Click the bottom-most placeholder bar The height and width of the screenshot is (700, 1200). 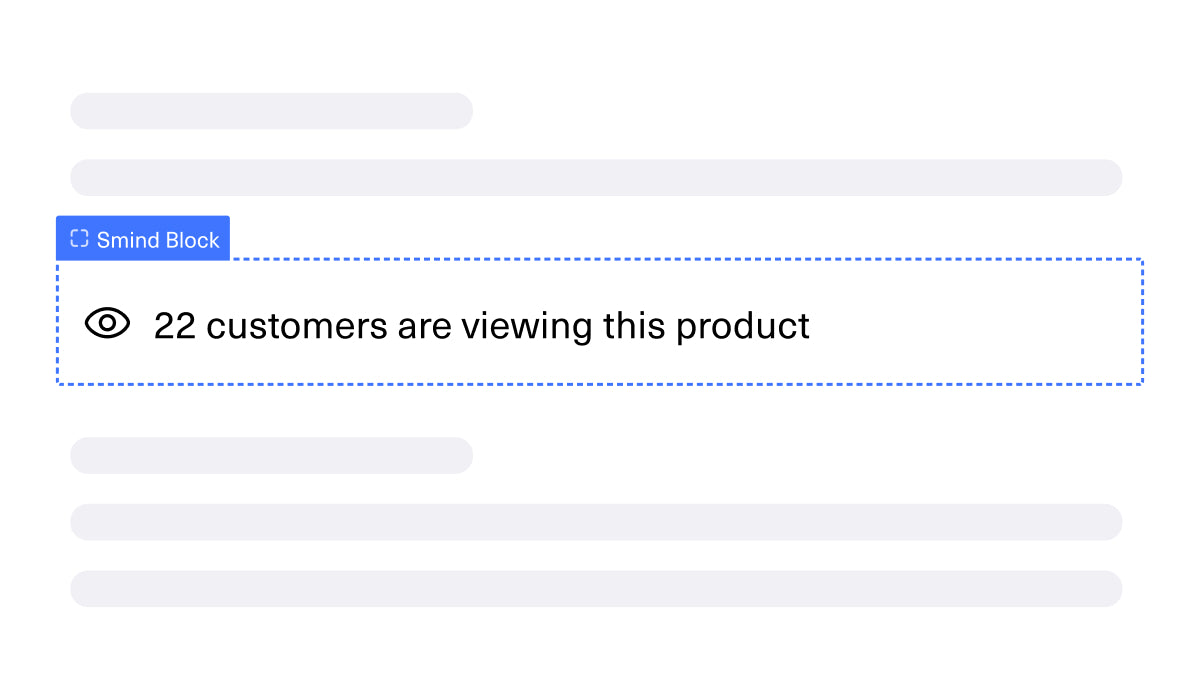(596, 588)
